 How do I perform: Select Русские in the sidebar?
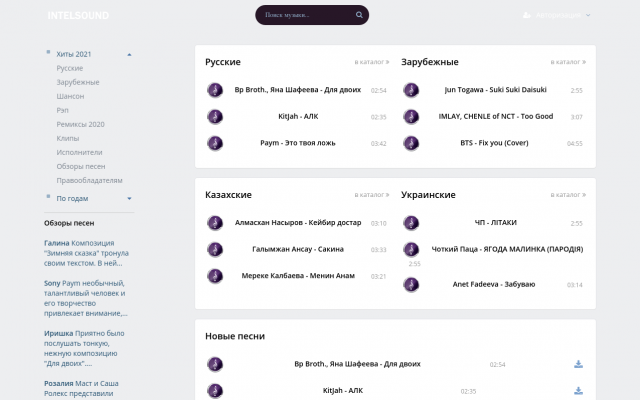pyautogui.click(x=70, y=68)
